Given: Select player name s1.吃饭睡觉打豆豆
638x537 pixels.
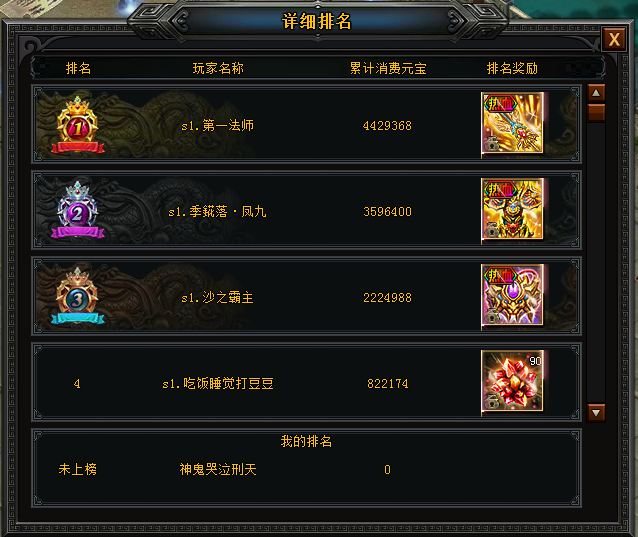Looking at the screenshot, I should point(218,383).
